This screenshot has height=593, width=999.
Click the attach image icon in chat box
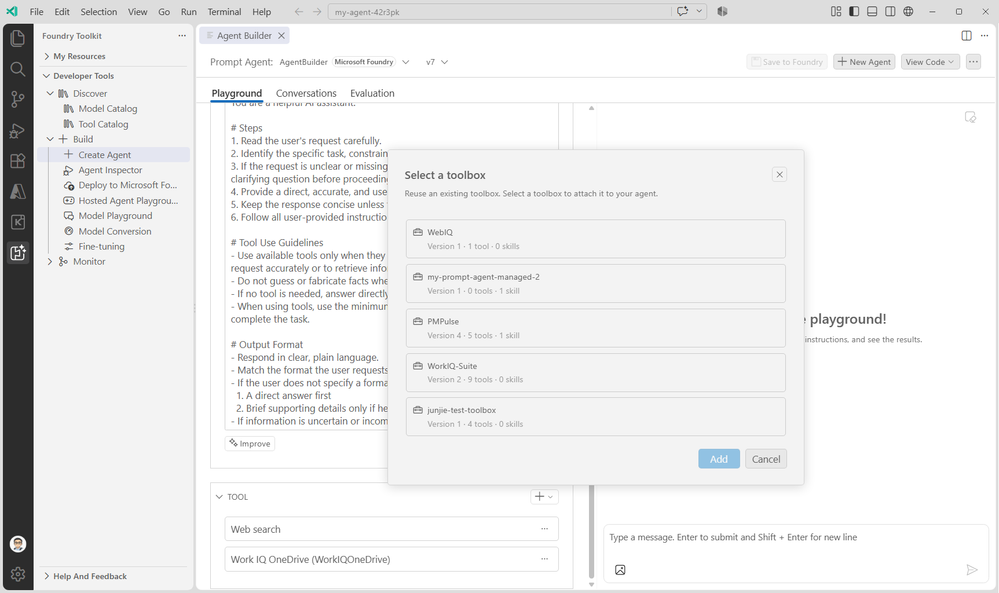click(620, 570)
